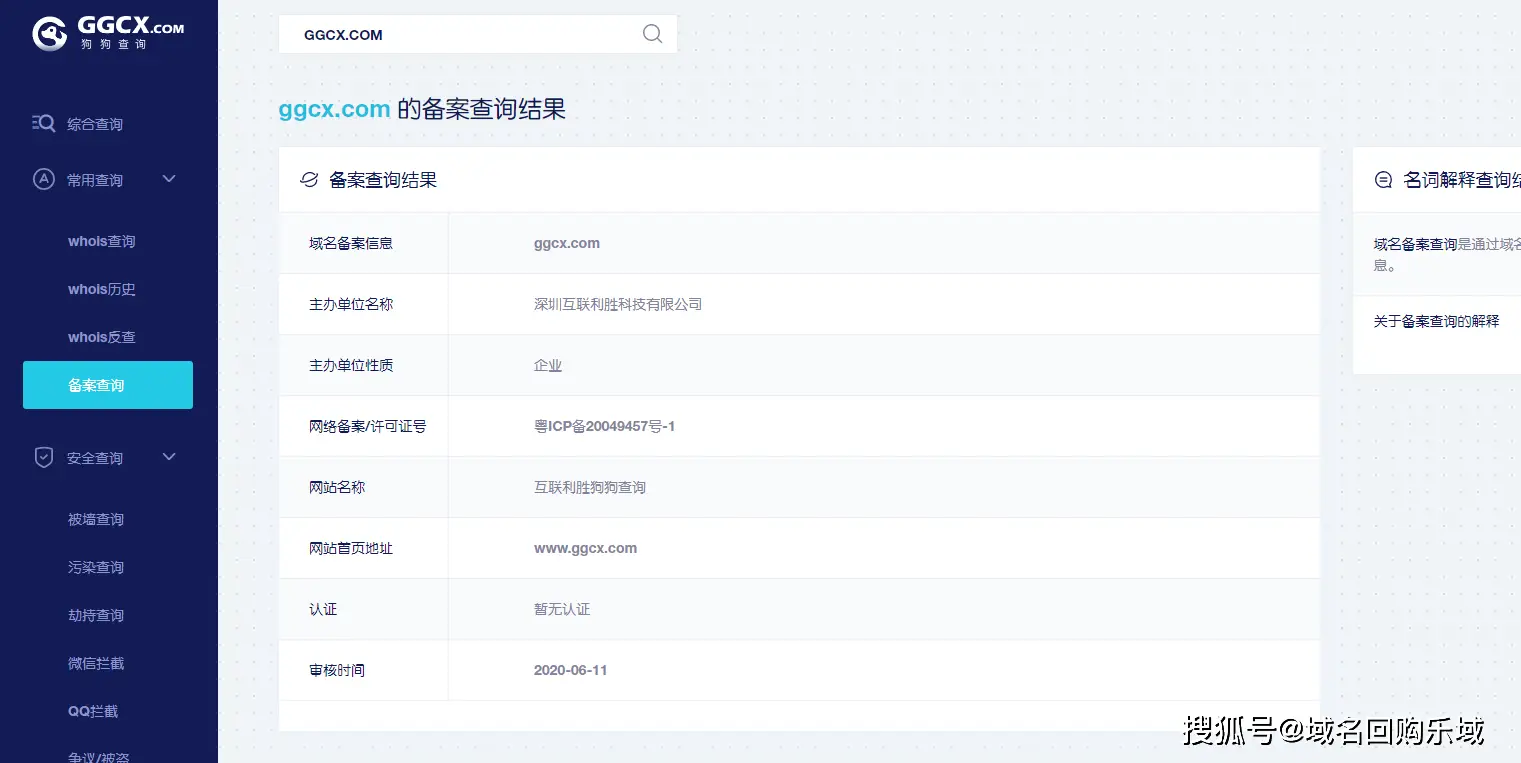Click the 网站首页地址 row label
Viewport: 1521px width, 763px height.
(351, 548)
